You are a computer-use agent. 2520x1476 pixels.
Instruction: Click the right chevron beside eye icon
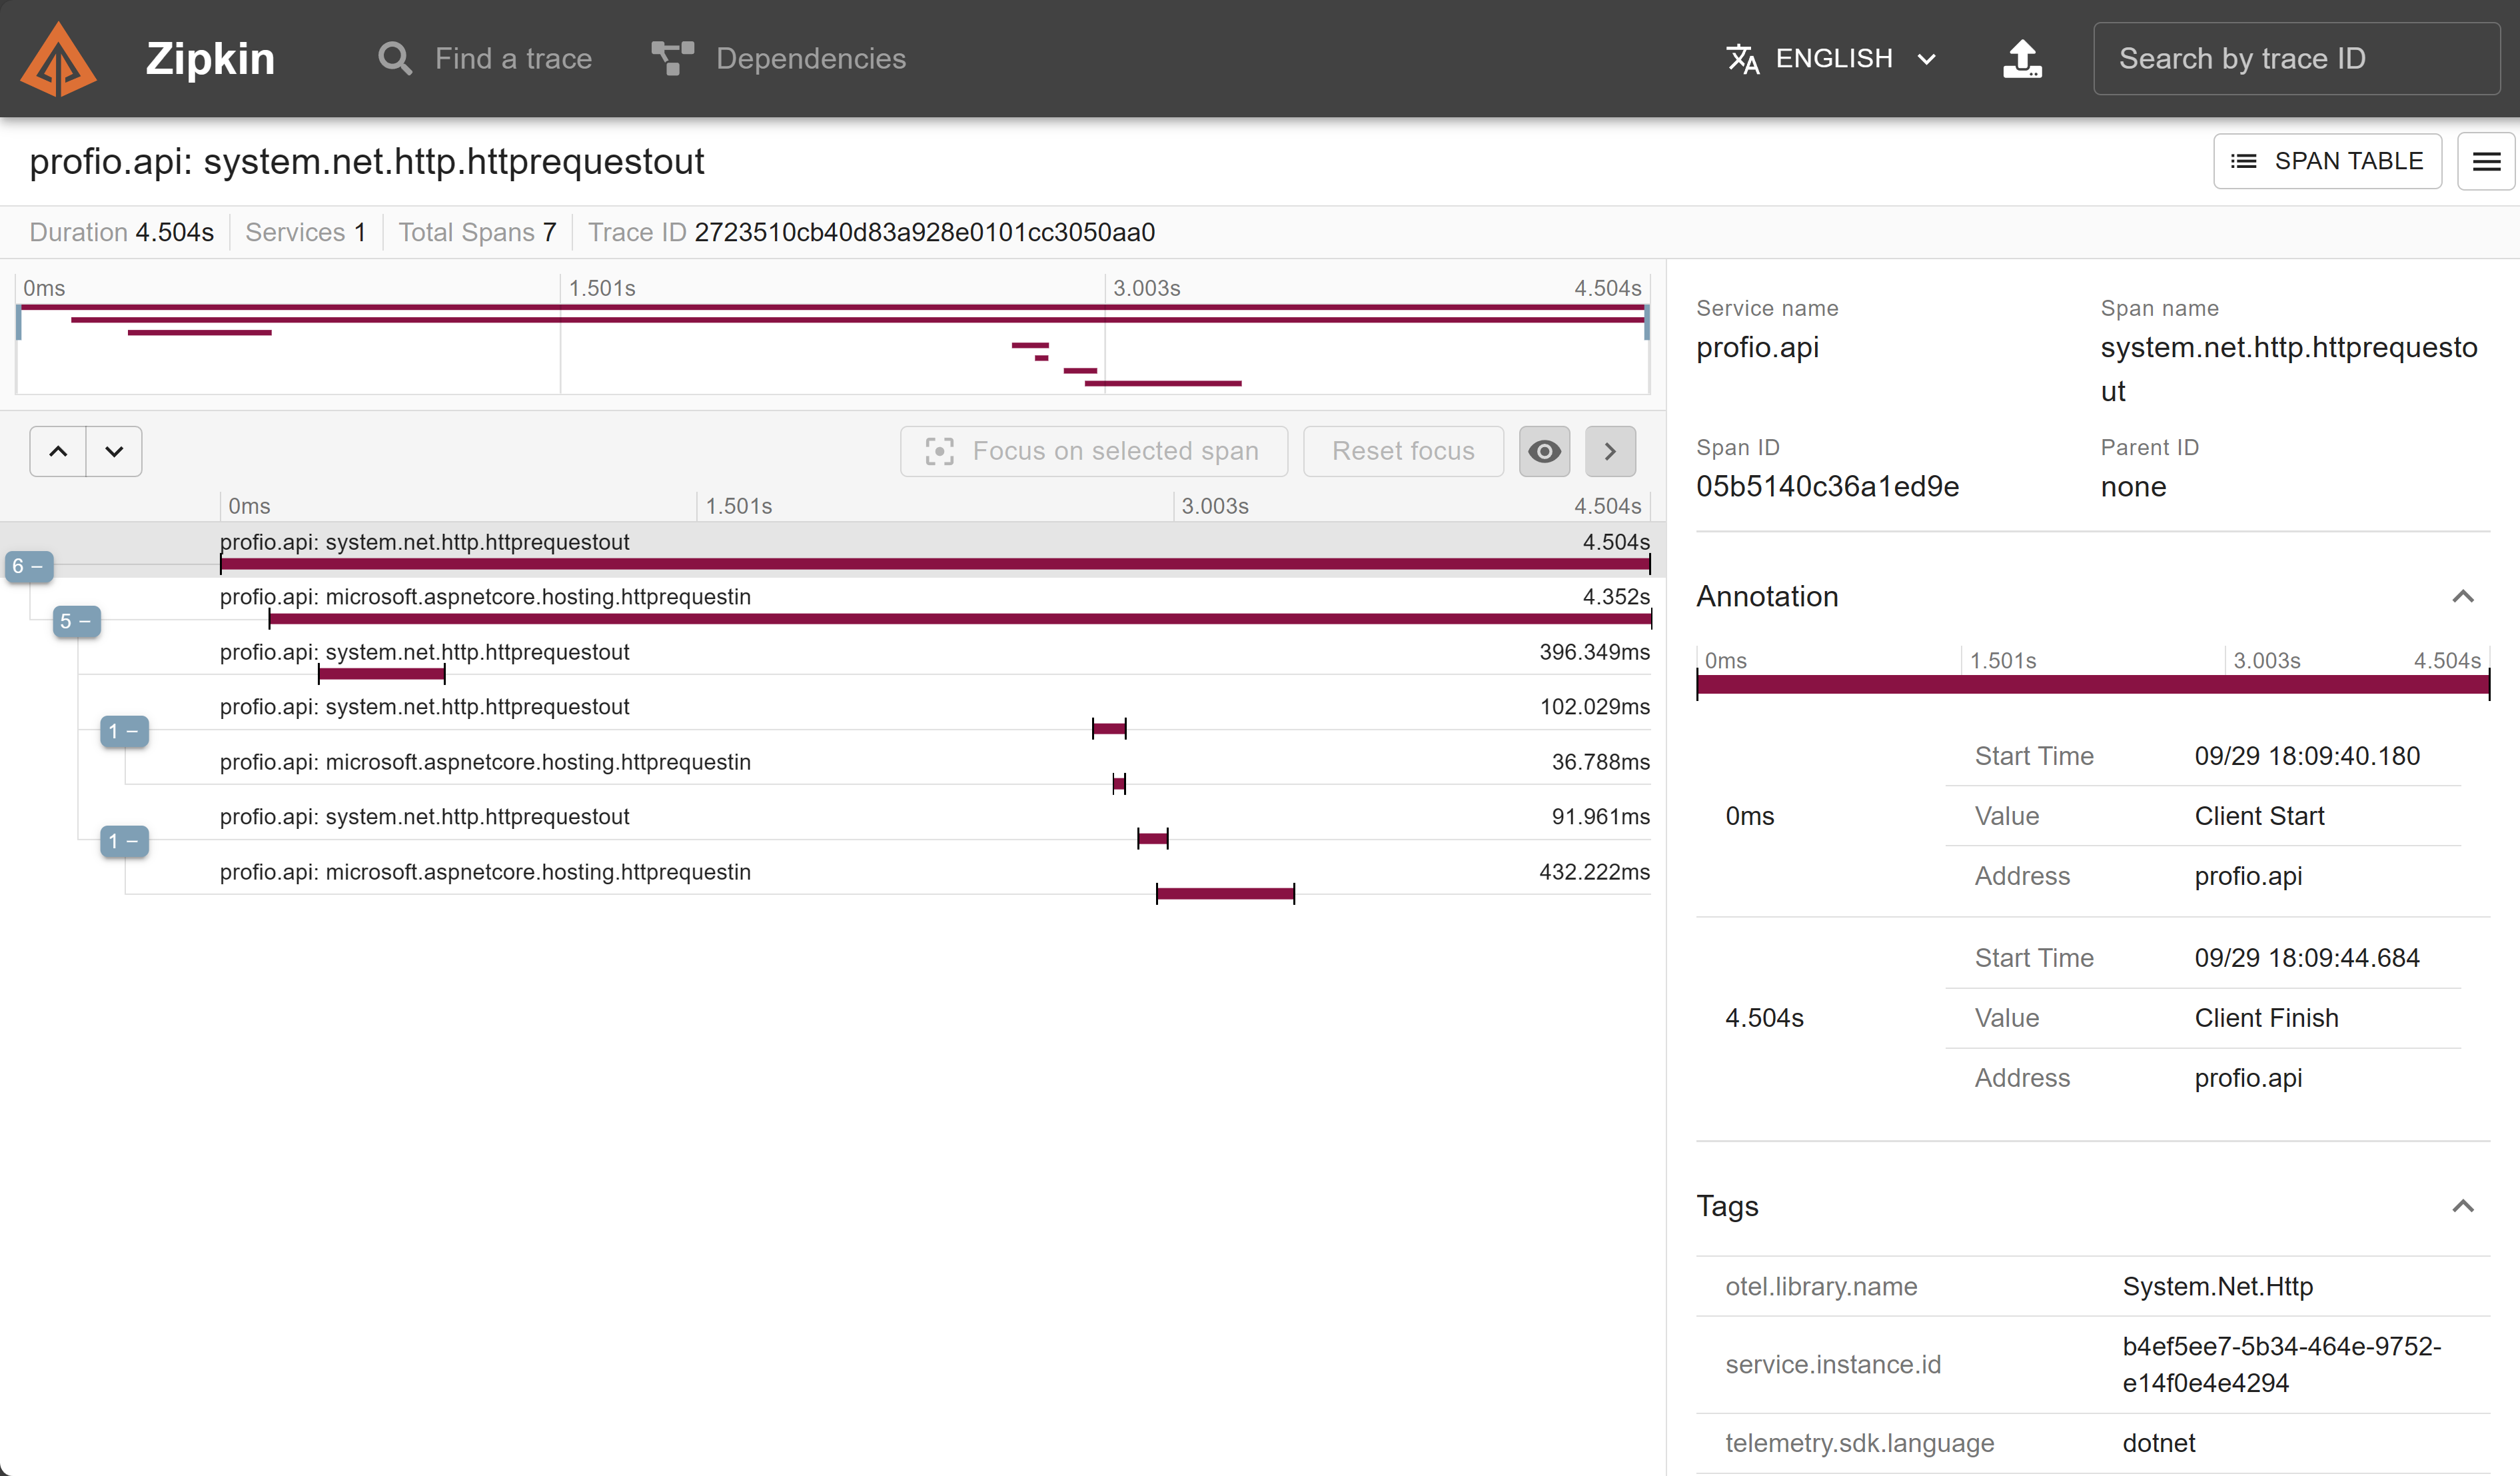(1610, 451)
